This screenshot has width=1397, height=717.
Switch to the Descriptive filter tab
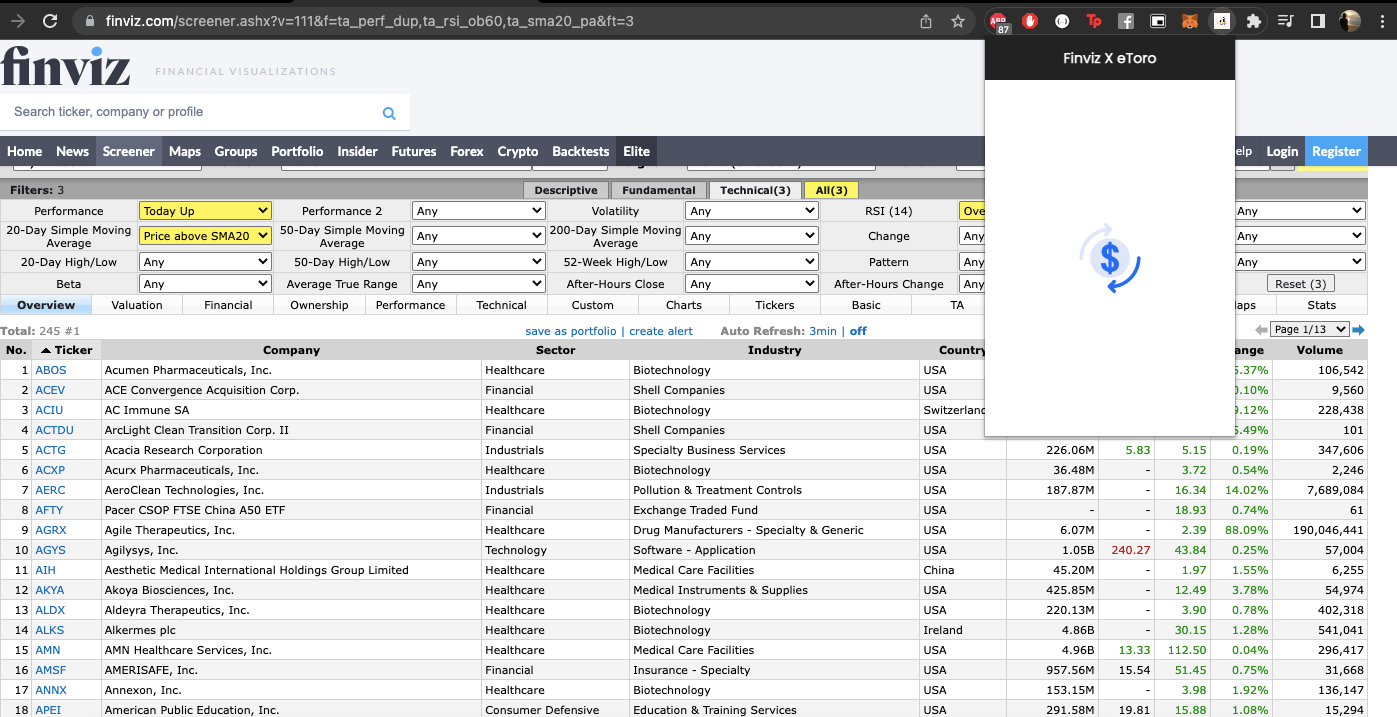click(565, 190)
